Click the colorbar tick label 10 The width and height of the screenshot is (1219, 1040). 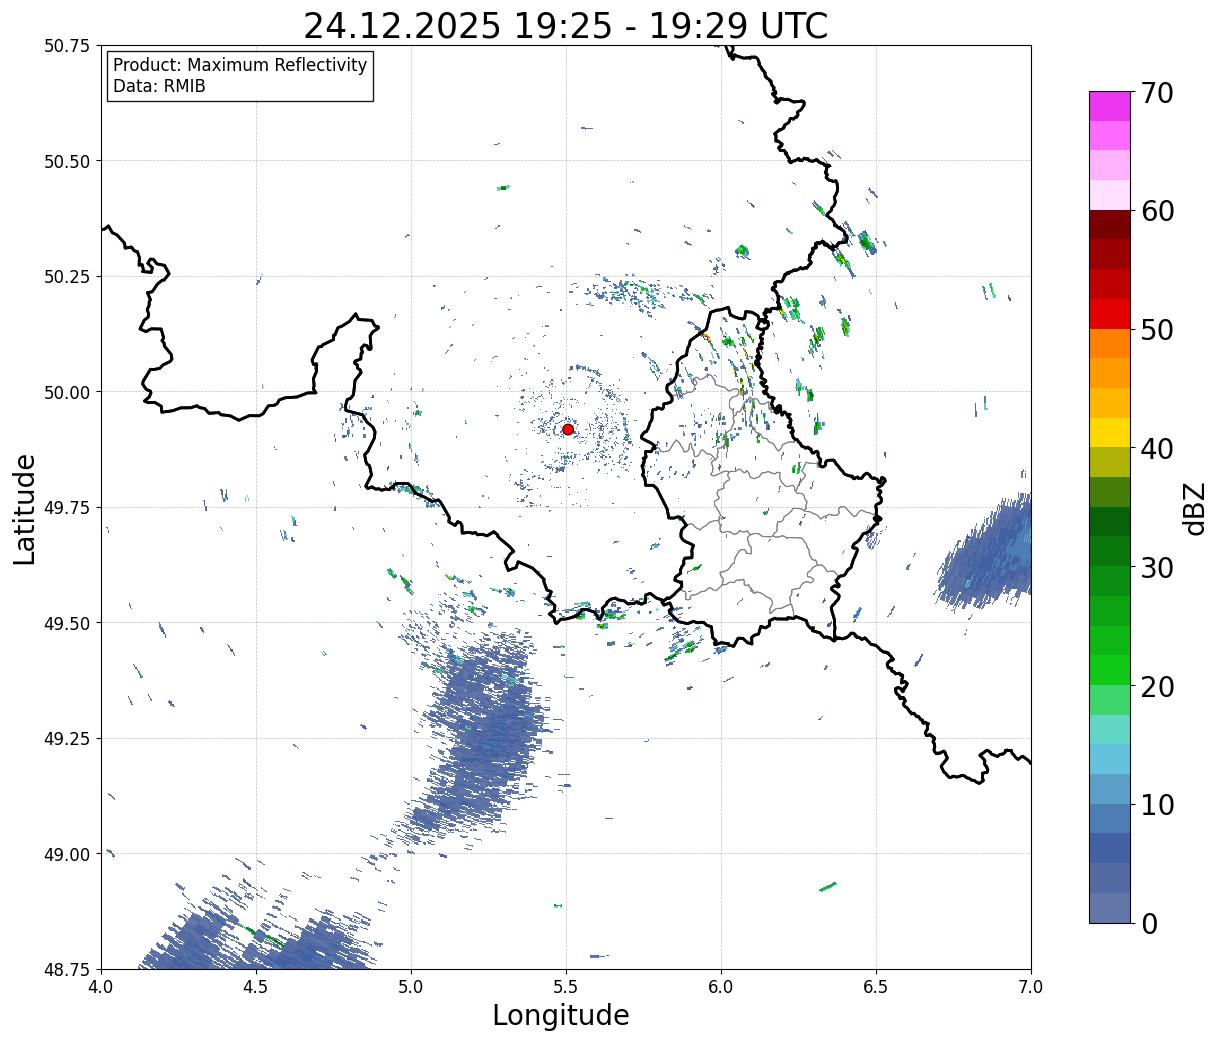(x=1157, y=805)
